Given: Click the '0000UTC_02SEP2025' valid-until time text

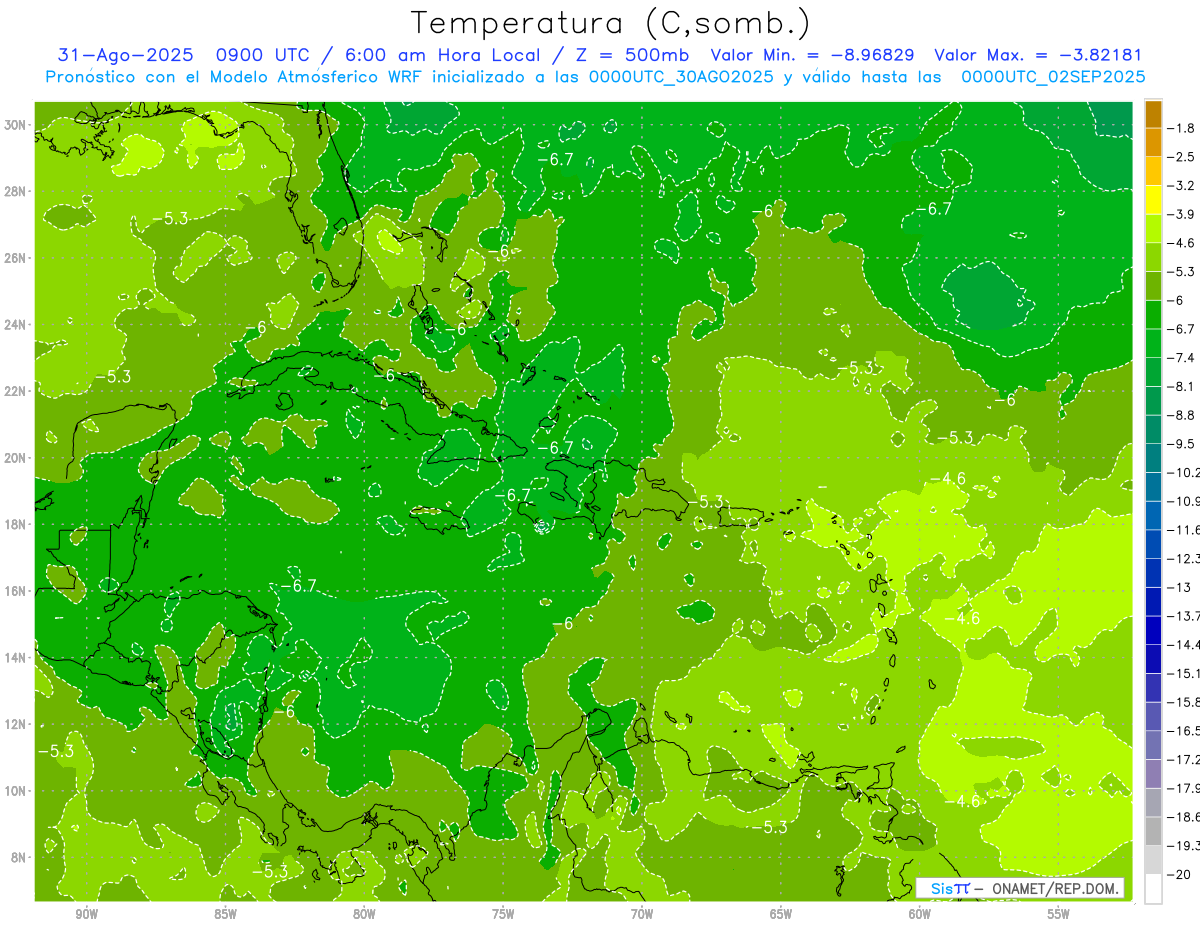Looking at the screenshot, I should point(1053,76).
